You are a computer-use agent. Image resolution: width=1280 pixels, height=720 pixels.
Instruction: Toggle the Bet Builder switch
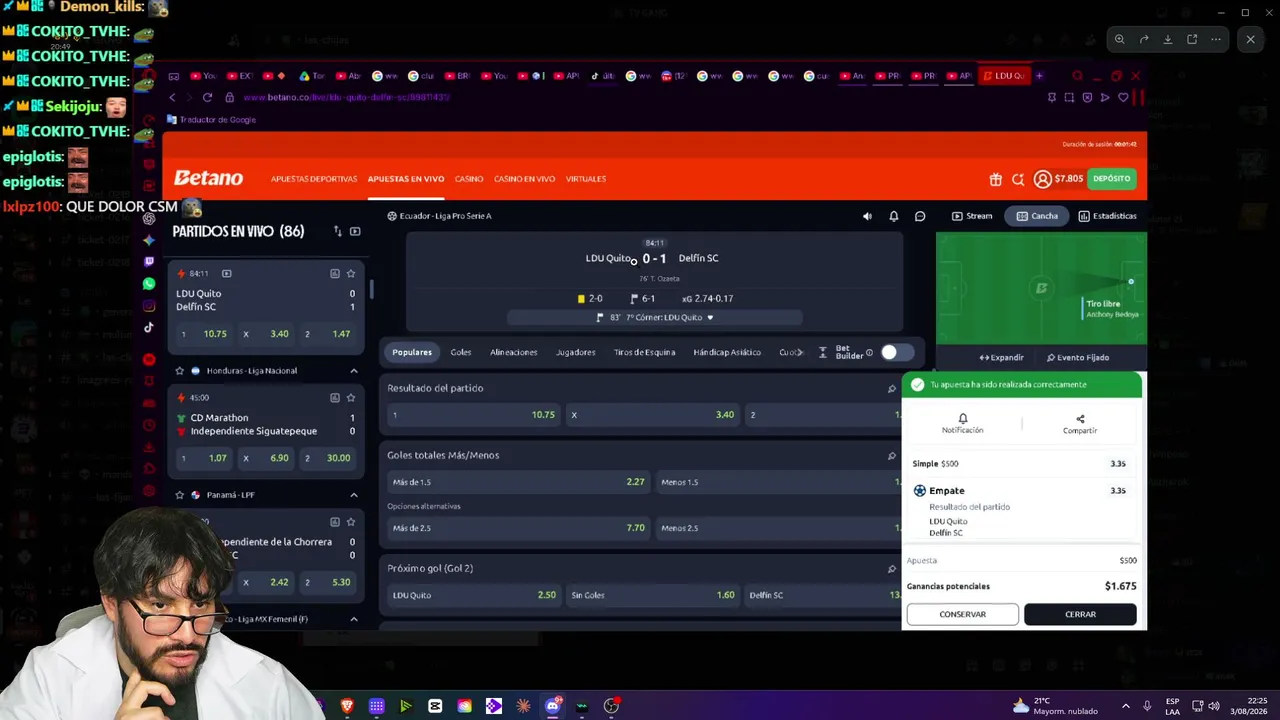tap(896, 352)
